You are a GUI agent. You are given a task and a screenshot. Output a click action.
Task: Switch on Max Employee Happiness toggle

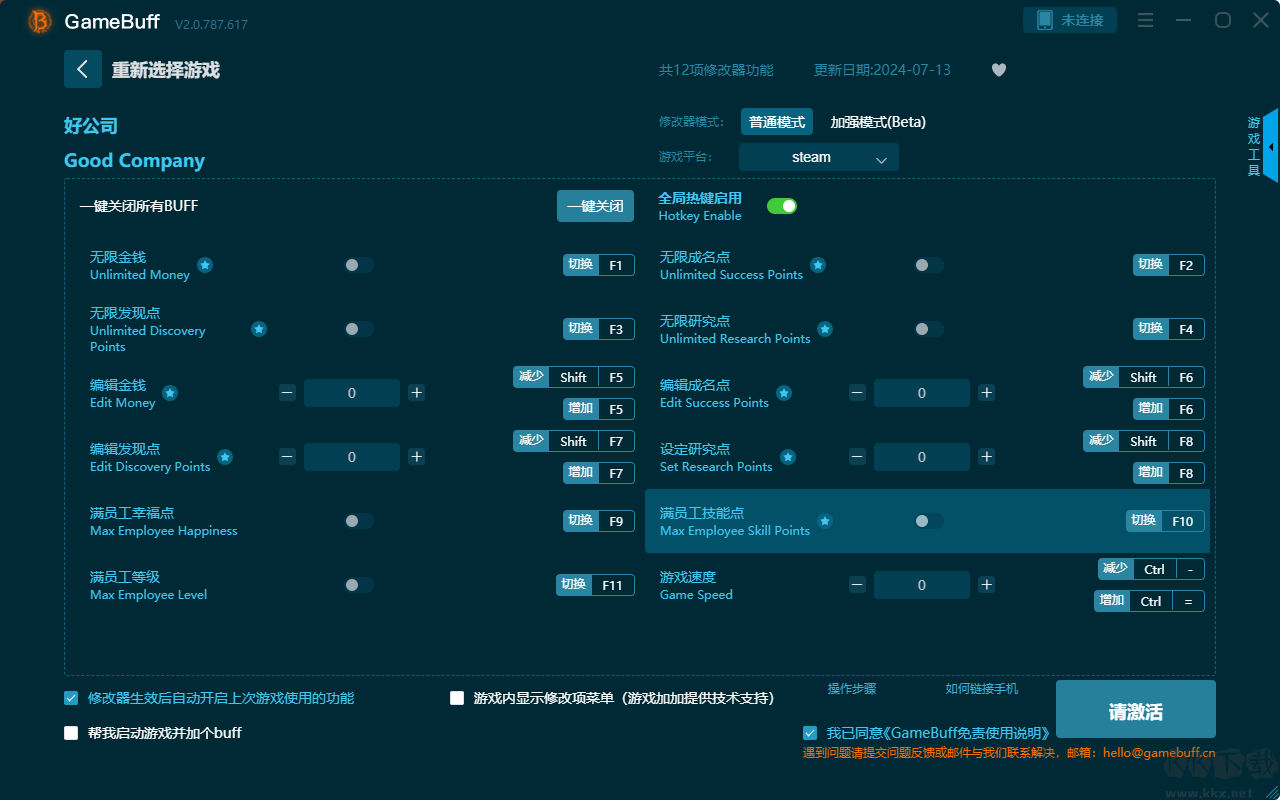[x=359, y=521]
